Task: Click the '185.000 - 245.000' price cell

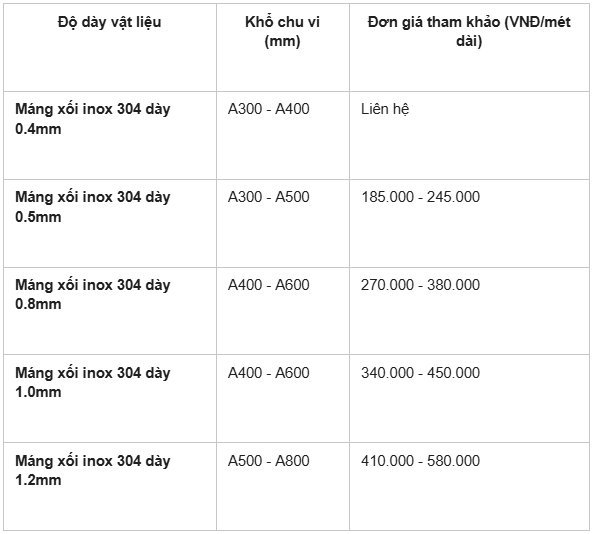Action: pos(469,224)
